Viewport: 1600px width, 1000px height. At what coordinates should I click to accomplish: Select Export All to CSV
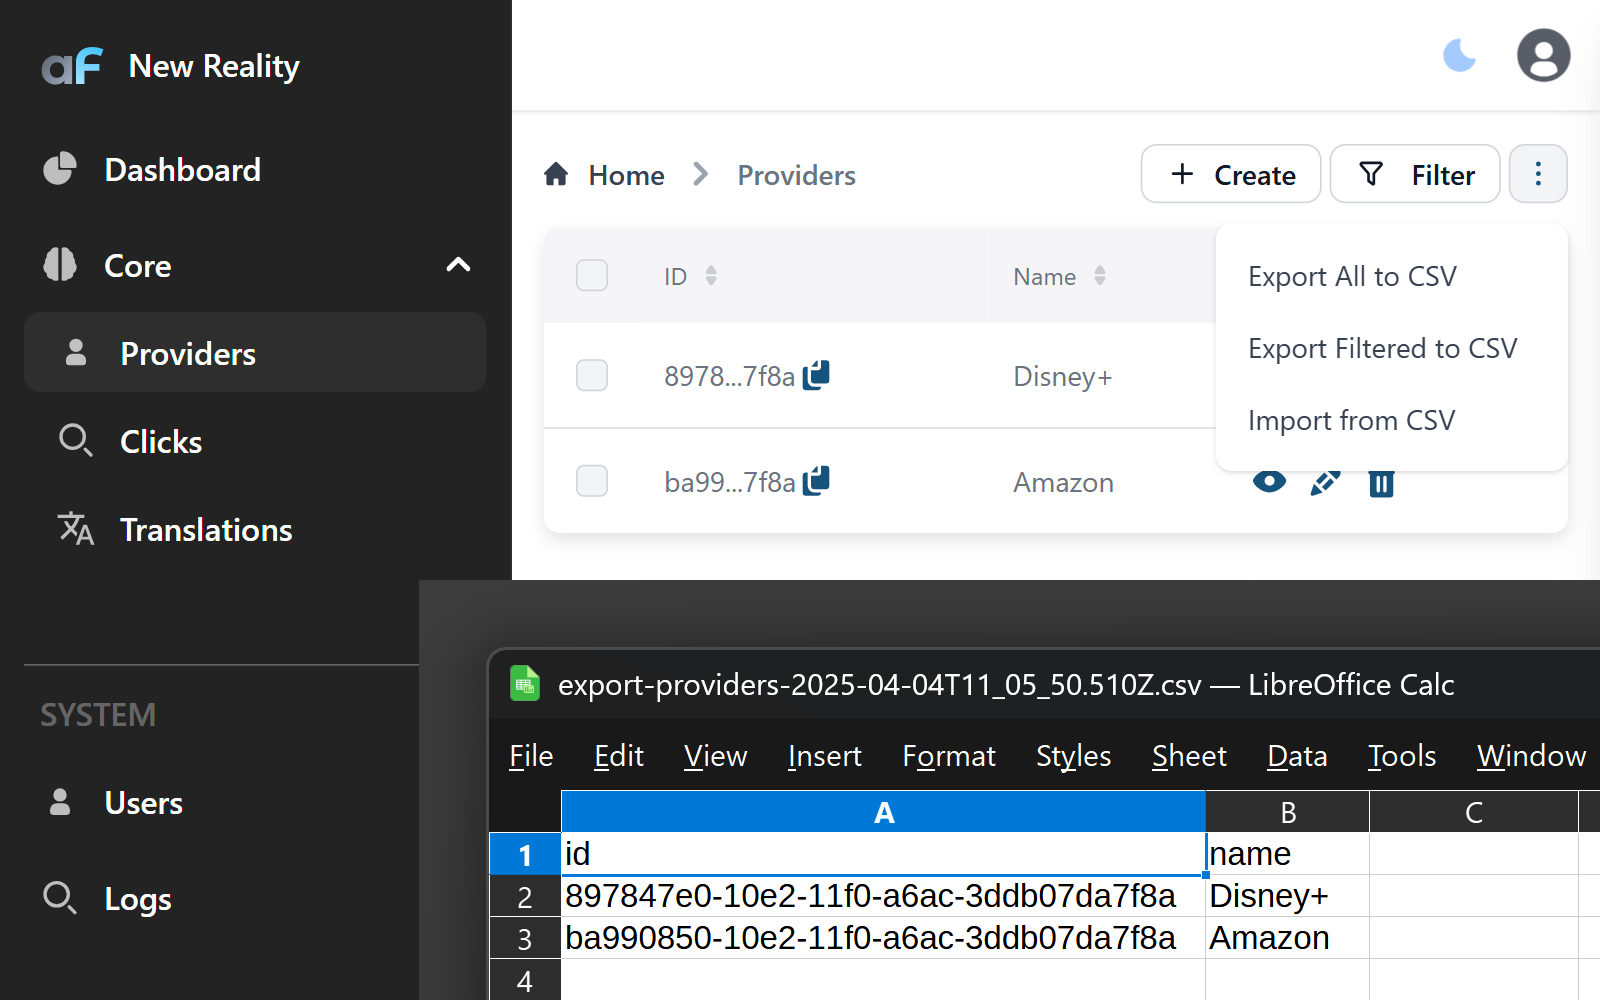pos(1352,276)
